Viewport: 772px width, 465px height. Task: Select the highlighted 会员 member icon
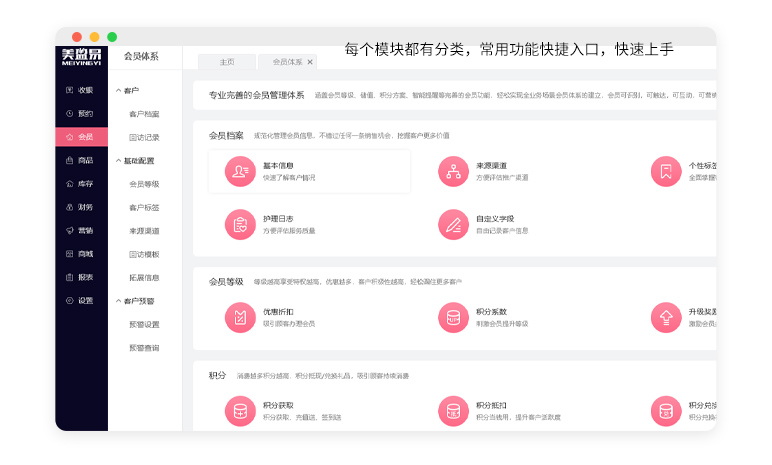[x=69, y=137]
